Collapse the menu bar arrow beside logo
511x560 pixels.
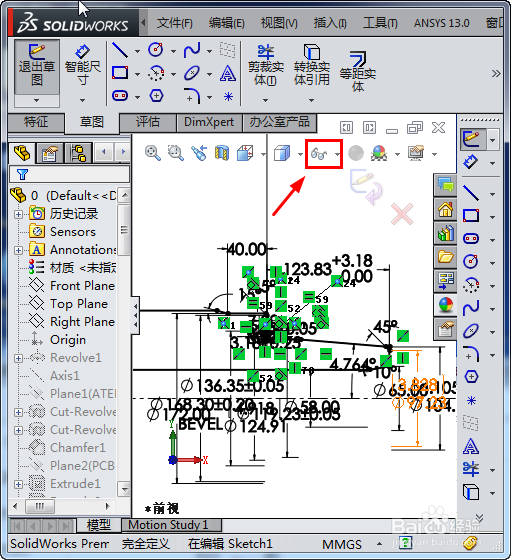pos(143,23)
